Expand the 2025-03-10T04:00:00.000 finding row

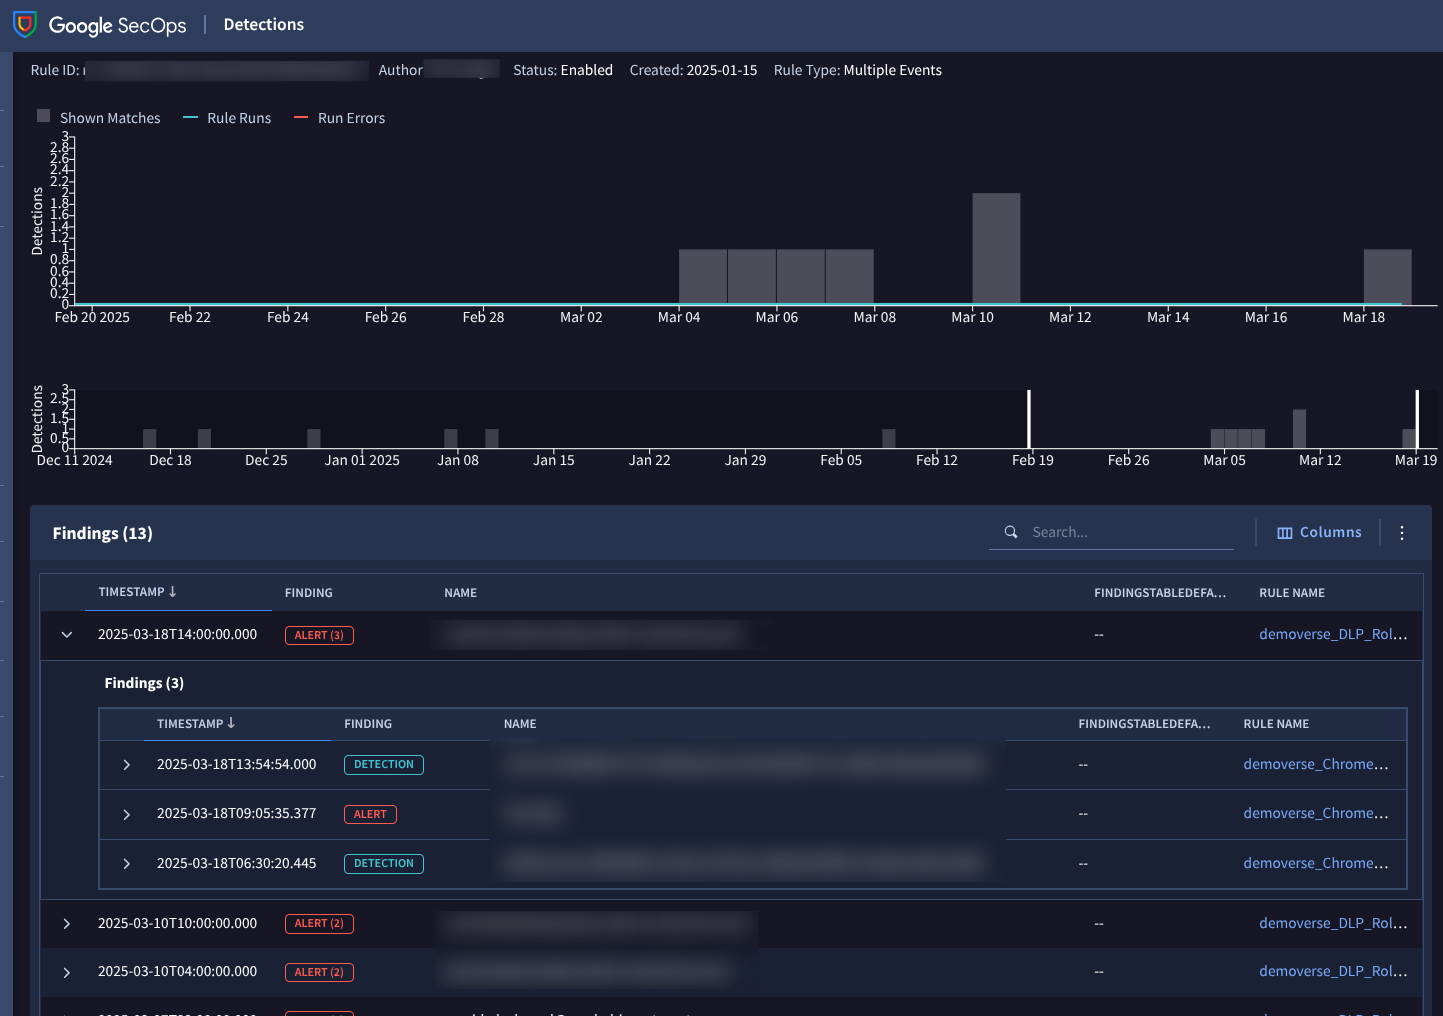(67, 972)
